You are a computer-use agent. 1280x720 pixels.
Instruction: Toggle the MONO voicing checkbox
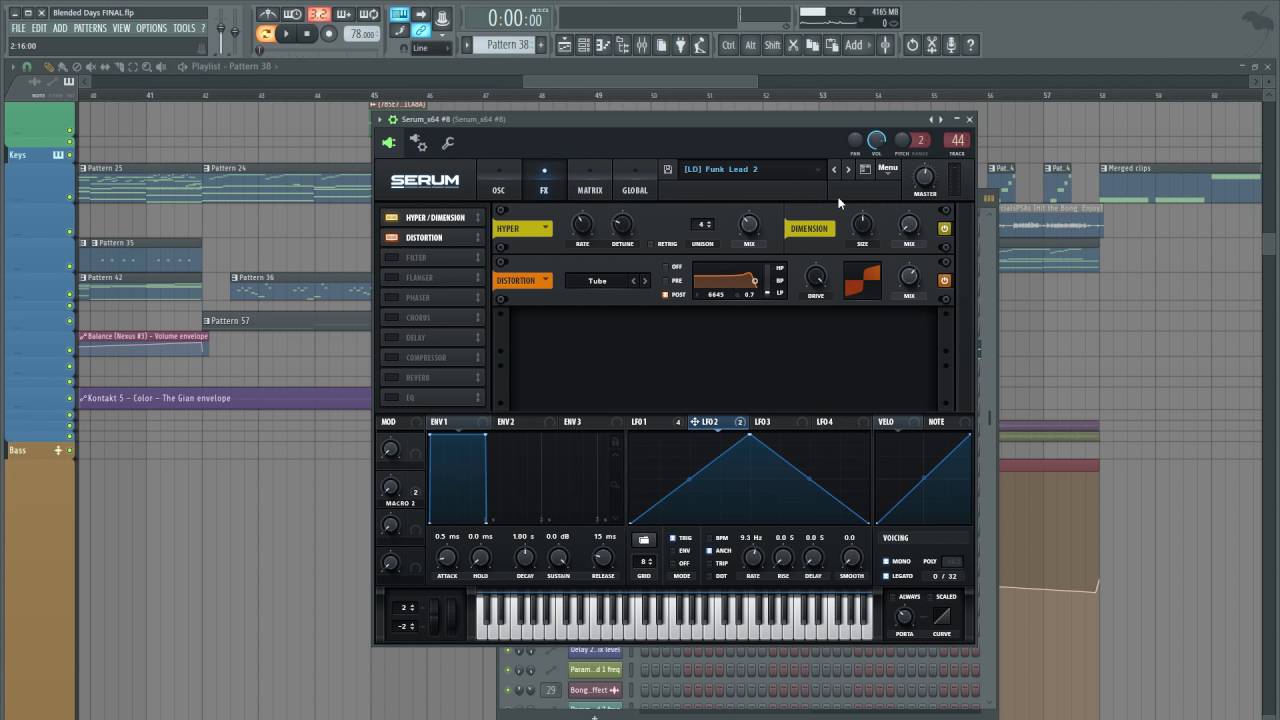click(886, 562)
